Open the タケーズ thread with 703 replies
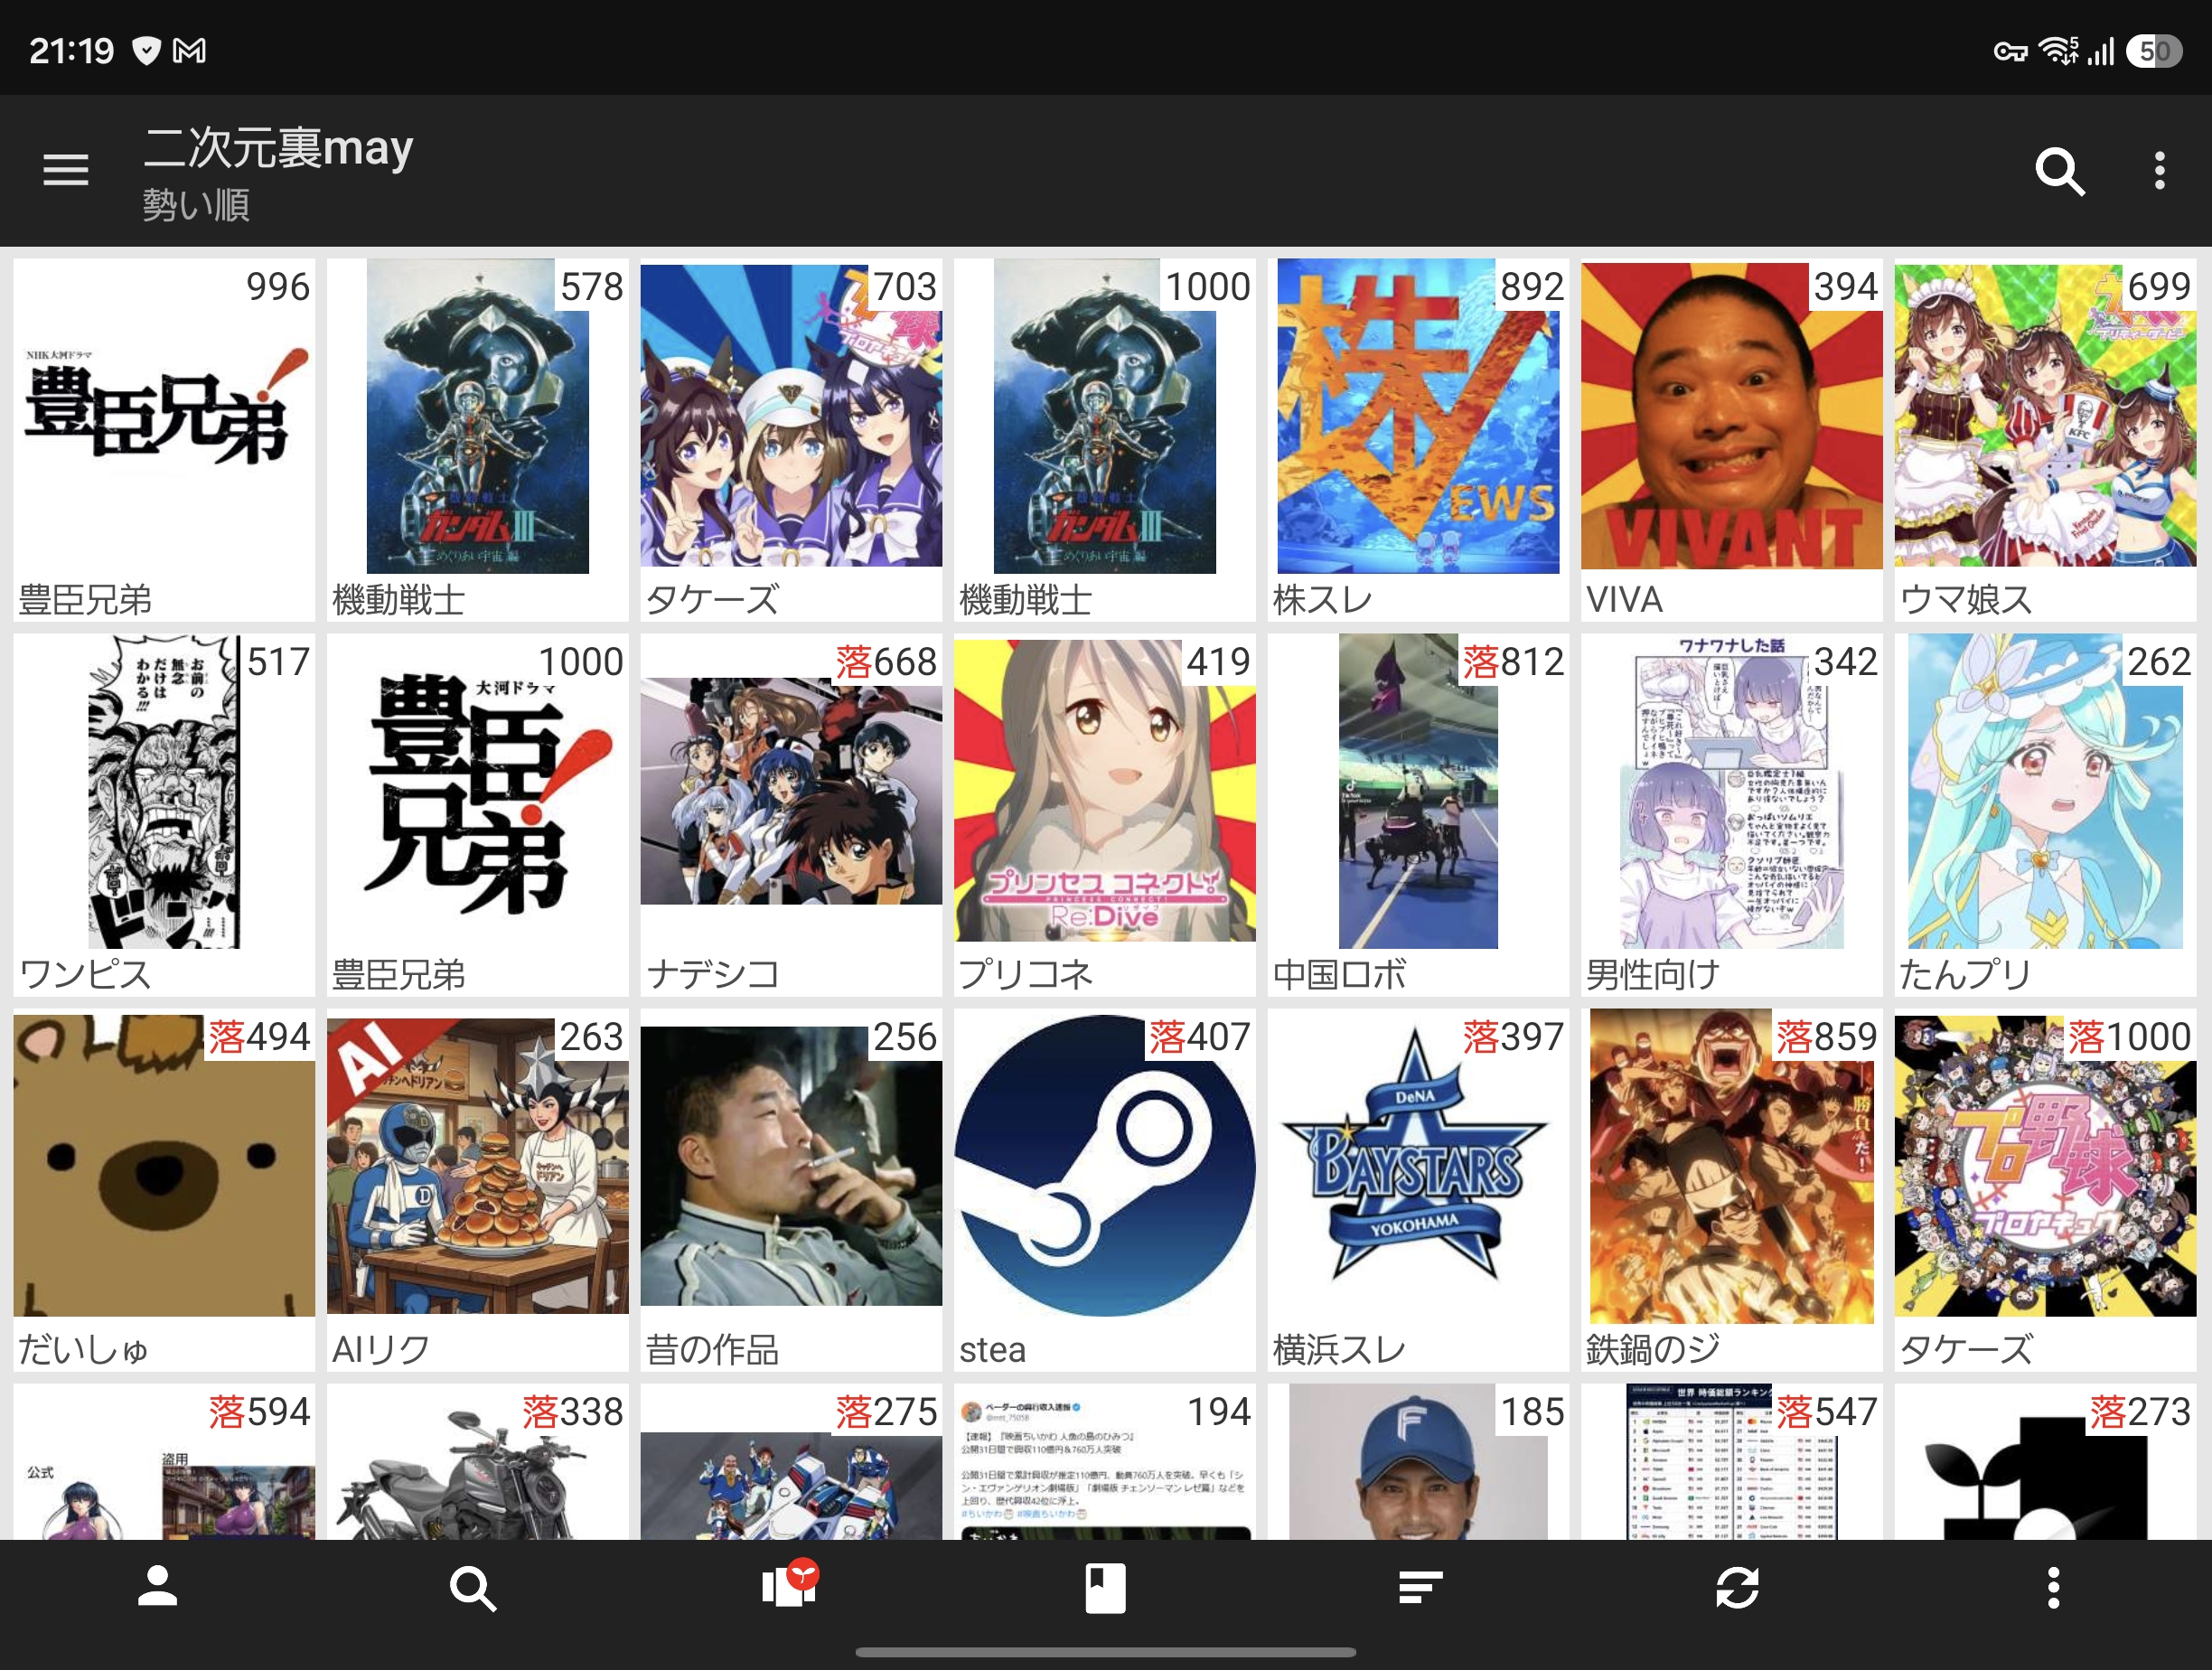This screenshot has width=2212, height=1670. [791, 440]
